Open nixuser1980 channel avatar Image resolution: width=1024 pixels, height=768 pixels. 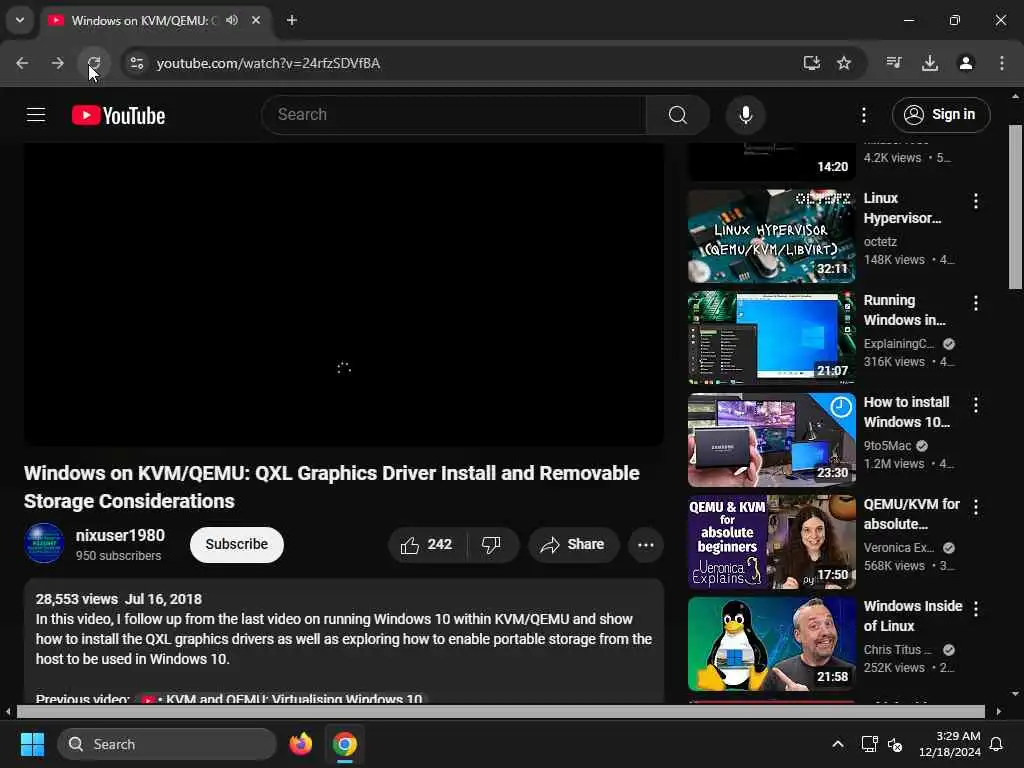44,543
